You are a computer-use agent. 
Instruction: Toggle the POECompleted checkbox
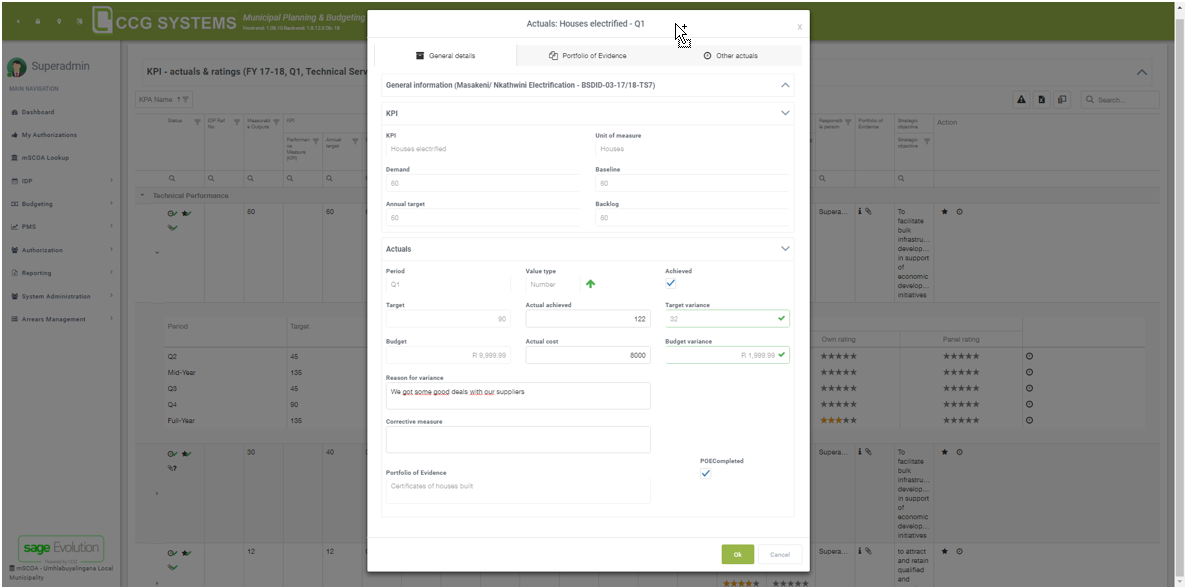tap(705, 474)
